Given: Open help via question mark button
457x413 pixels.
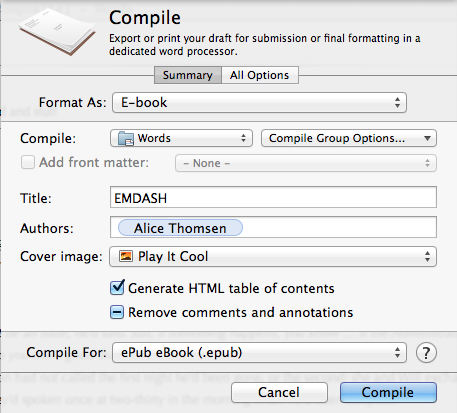Looking at the screenshot, I should [x=426, y=353].
